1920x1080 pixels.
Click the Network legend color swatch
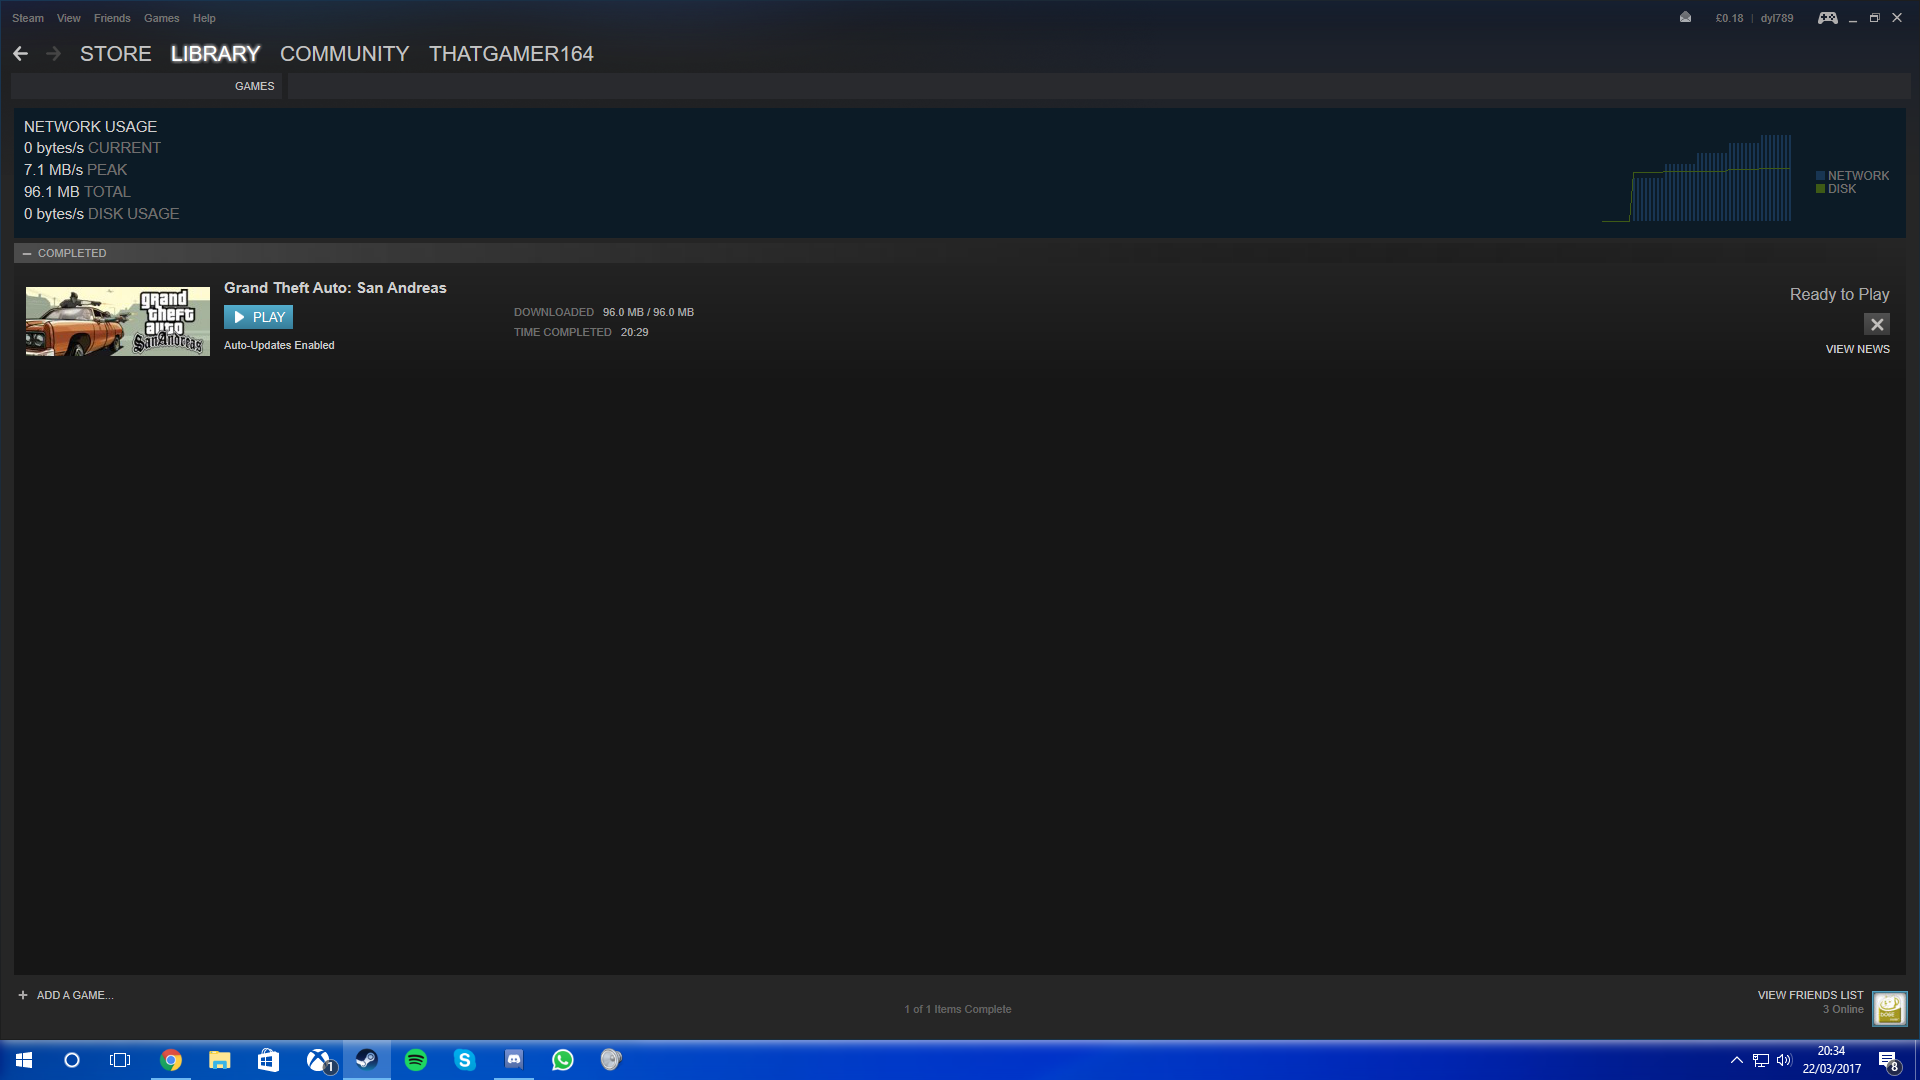(1821, 176)
